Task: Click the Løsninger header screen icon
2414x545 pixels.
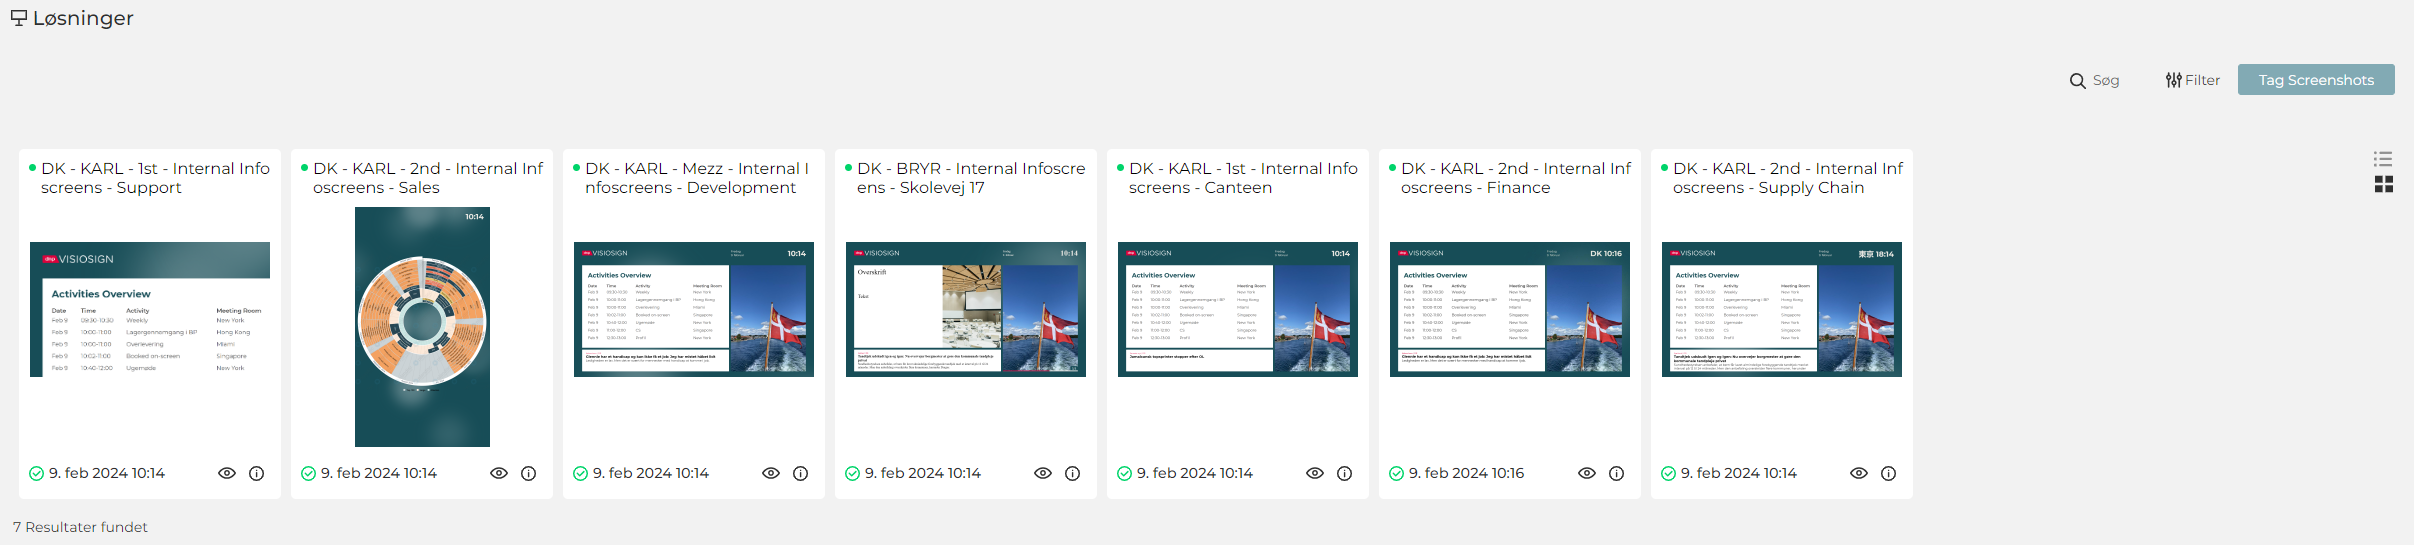Action: tap(19, 18)
